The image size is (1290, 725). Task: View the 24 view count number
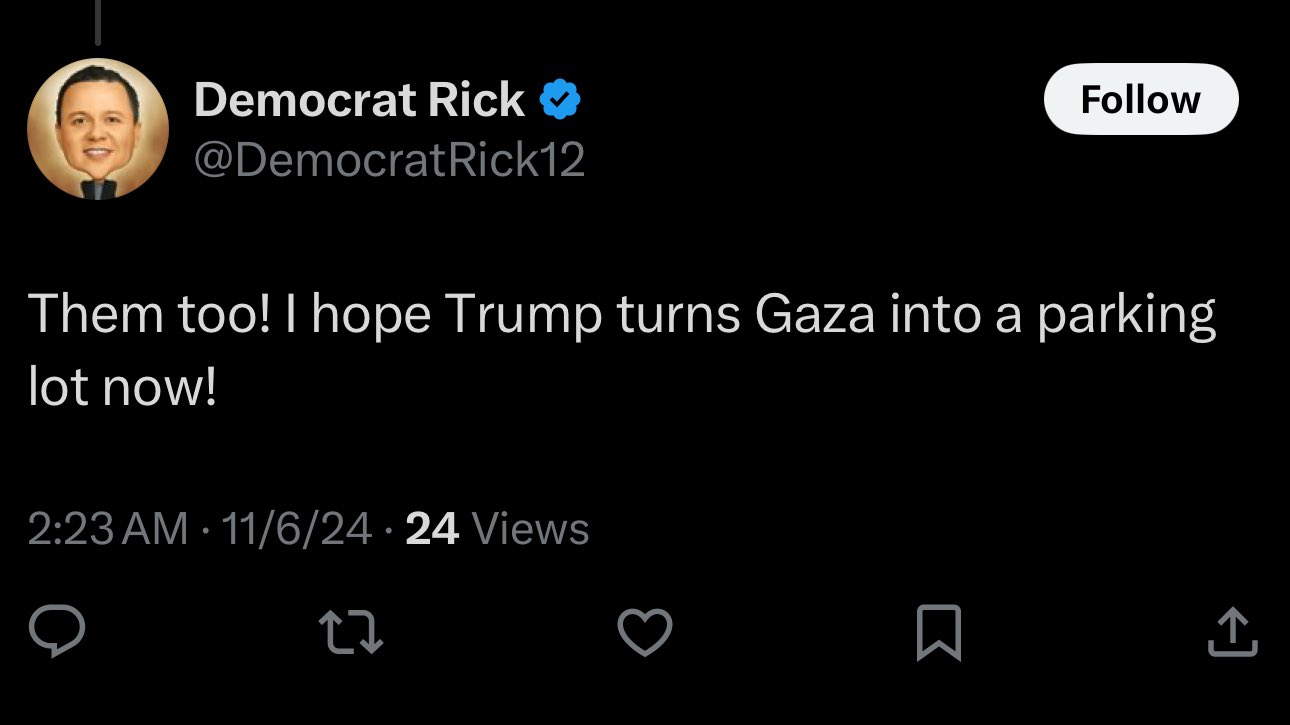coord(432,528)
